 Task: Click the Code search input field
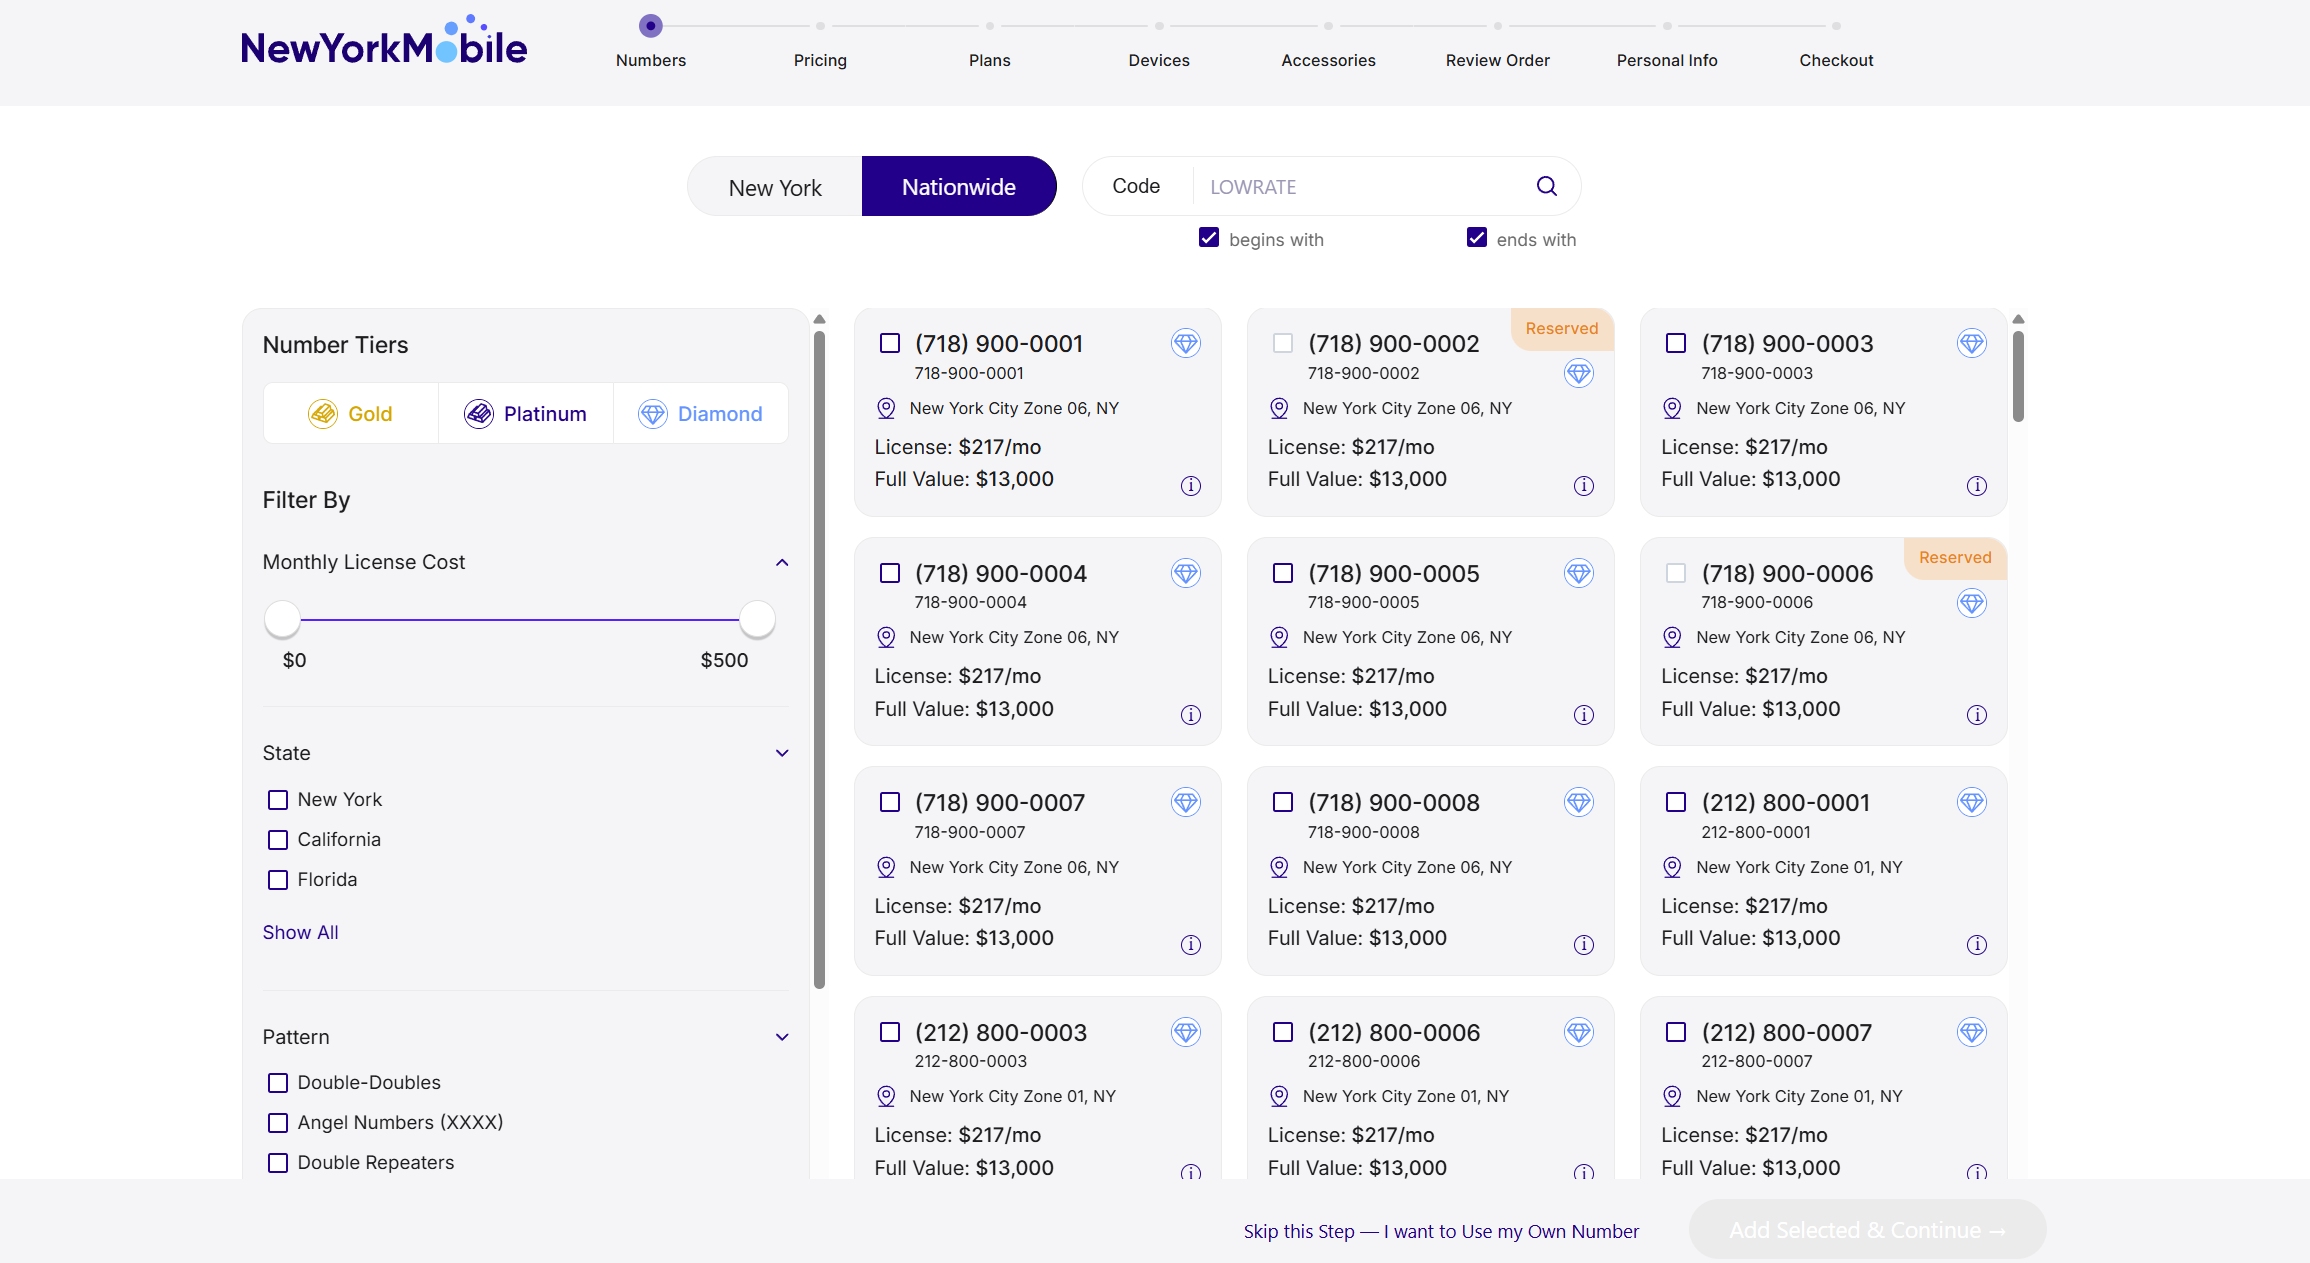point(1360,187)
